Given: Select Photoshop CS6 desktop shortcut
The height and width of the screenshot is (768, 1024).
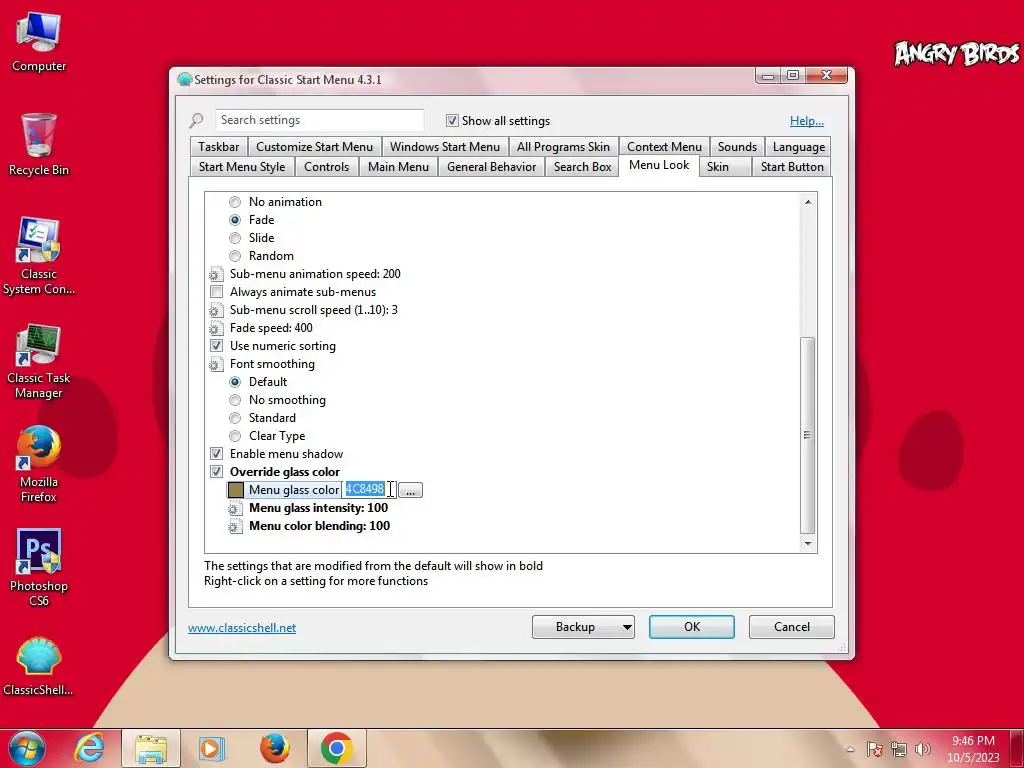Looking at the screenshot, I should point(39,567).
